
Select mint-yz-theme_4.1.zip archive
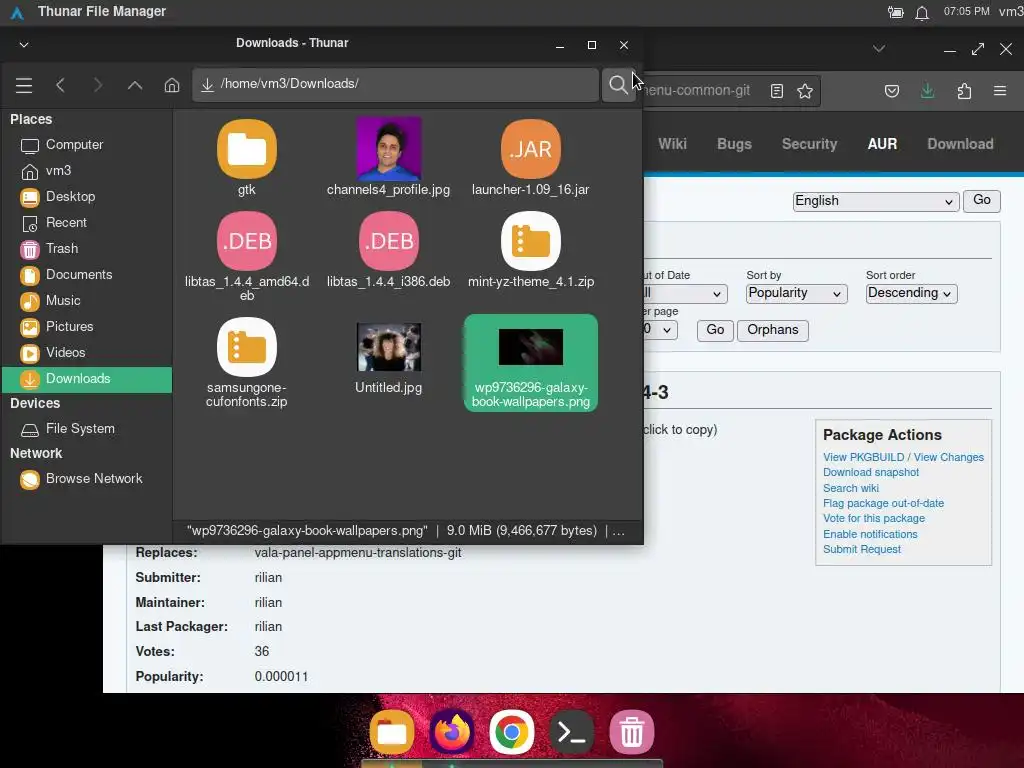[531, 251]
